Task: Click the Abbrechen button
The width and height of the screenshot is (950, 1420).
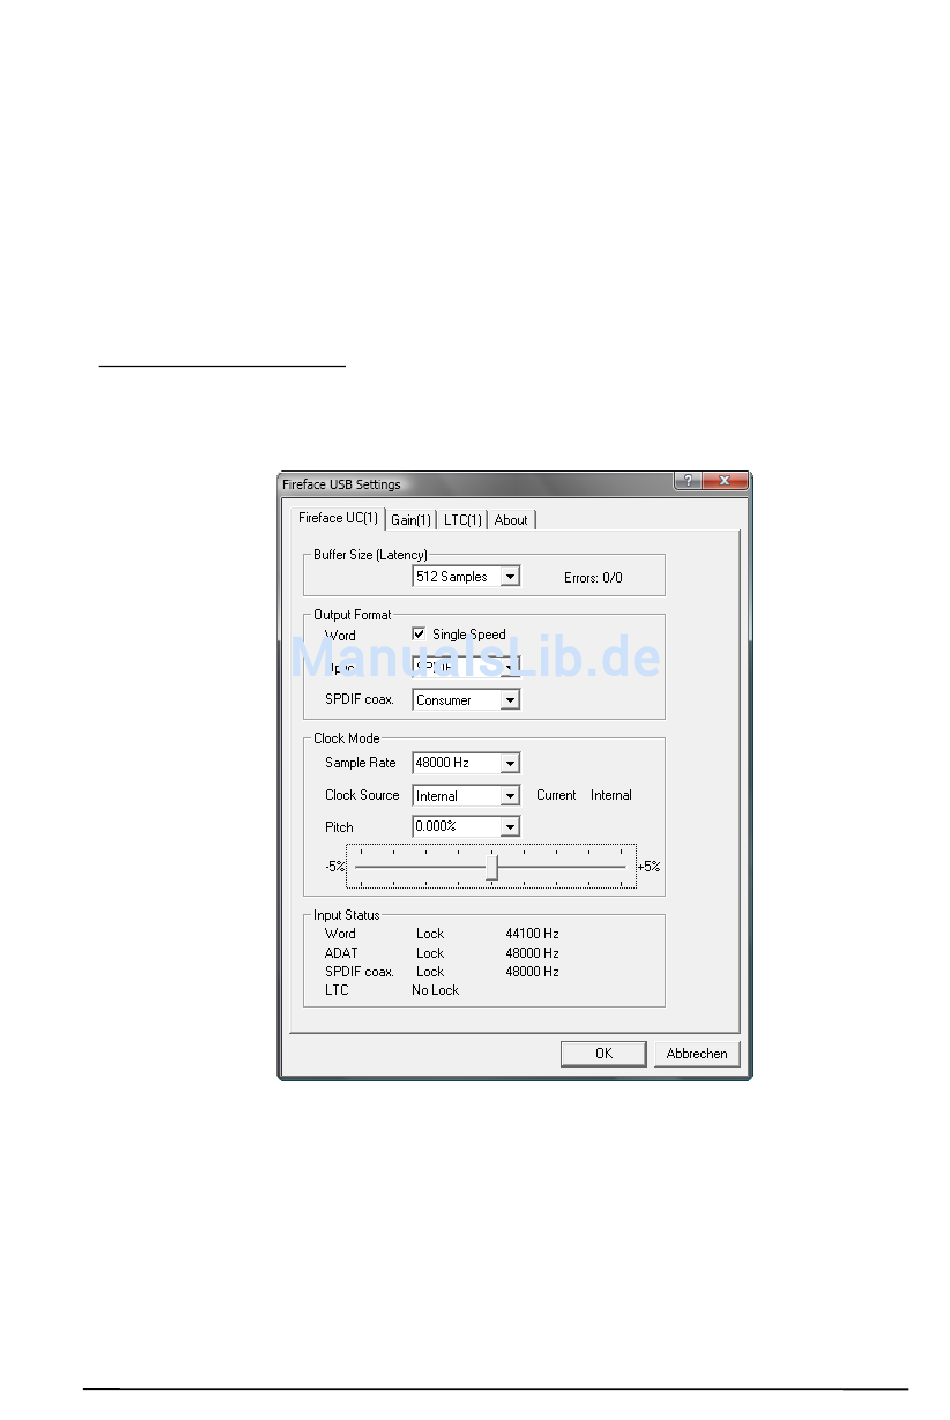Action: (697, 1054)
